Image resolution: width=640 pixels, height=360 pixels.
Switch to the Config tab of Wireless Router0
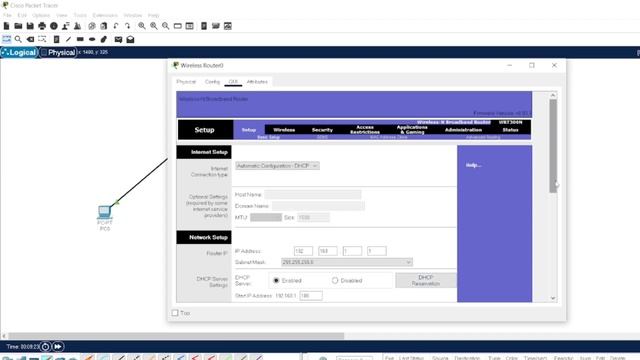(x=212, y=82)
